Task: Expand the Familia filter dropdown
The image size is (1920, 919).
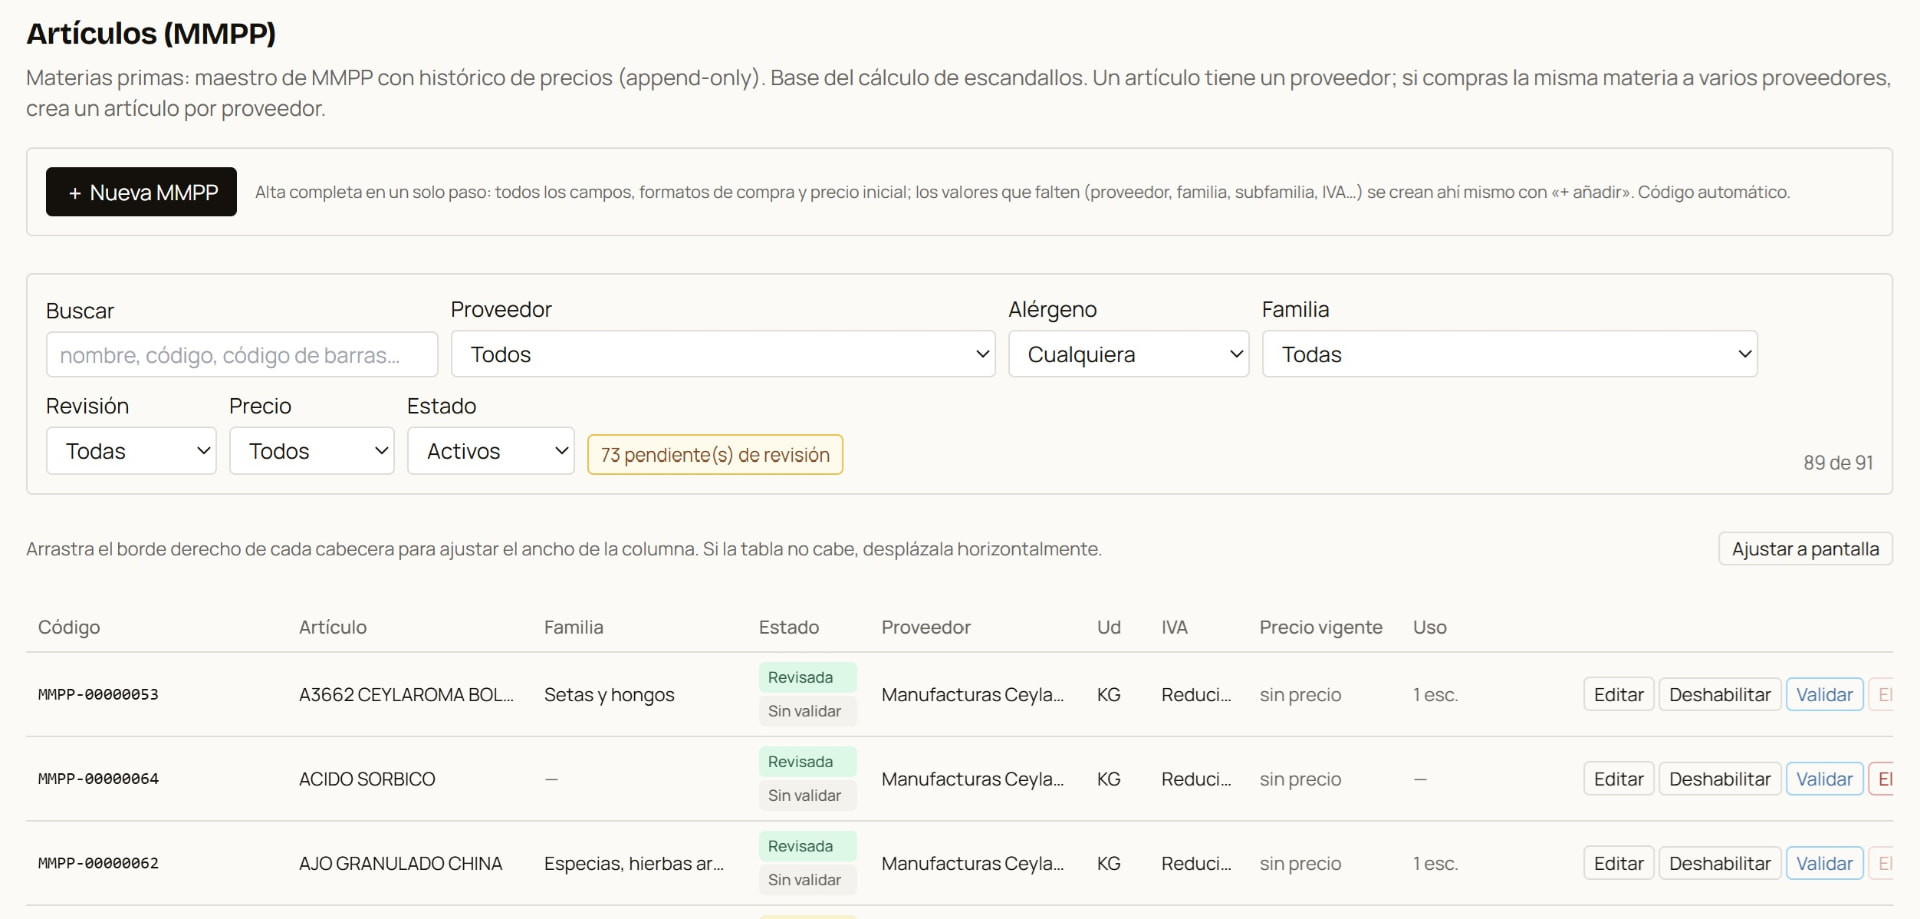Action: [x=1510, y=354]
